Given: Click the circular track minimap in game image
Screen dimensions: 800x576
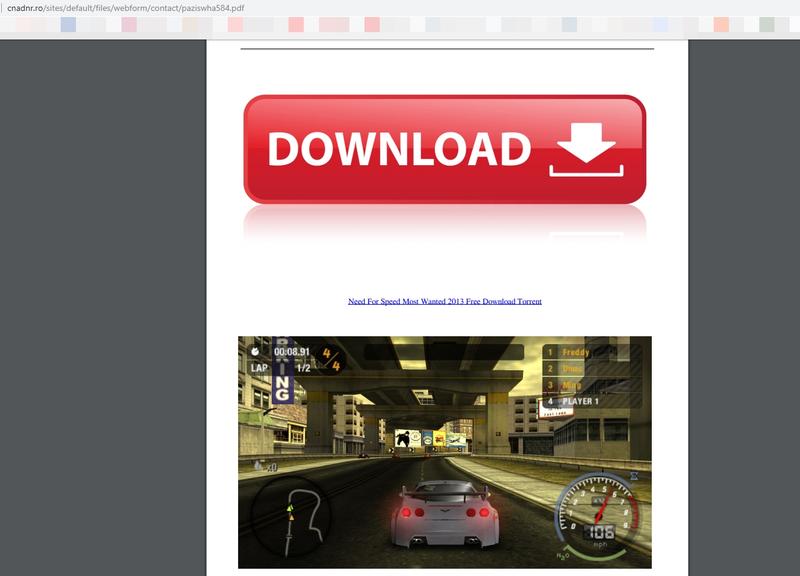Looking at the screenshot, I should [x=291, y=517].
